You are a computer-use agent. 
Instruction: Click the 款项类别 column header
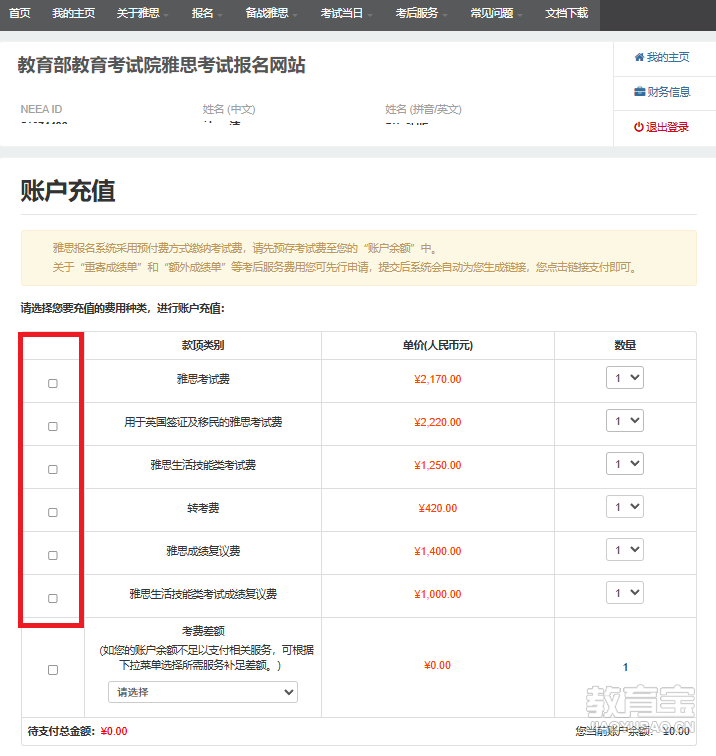click(203, 345)
